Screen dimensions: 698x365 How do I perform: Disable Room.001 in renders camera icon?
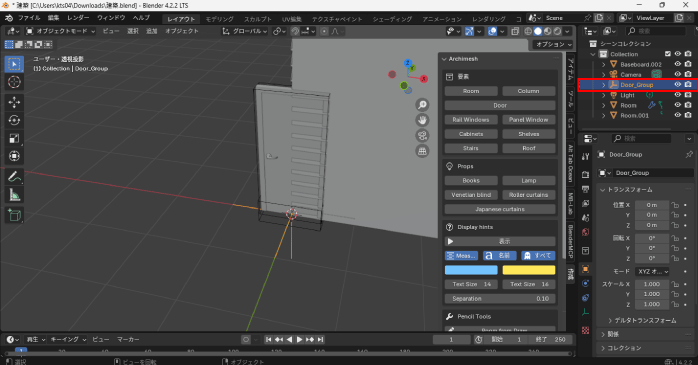tap(688, 115)
